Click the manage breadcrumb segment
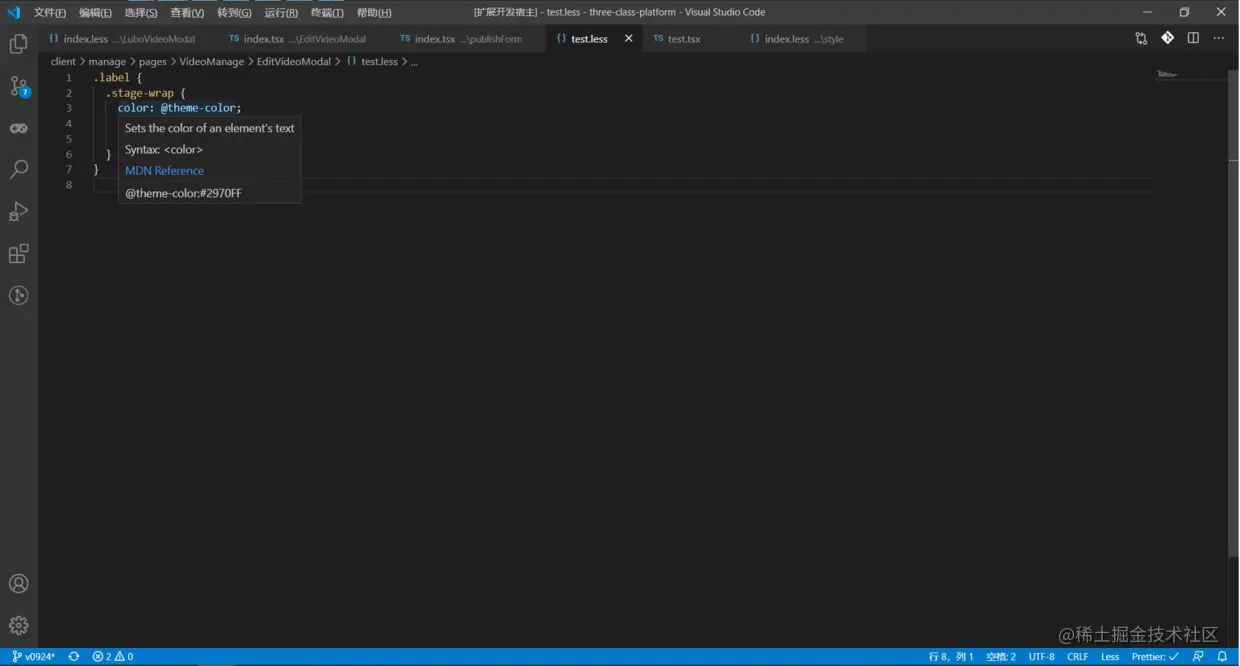1240x666 pixels. click(x=107, y=61)
